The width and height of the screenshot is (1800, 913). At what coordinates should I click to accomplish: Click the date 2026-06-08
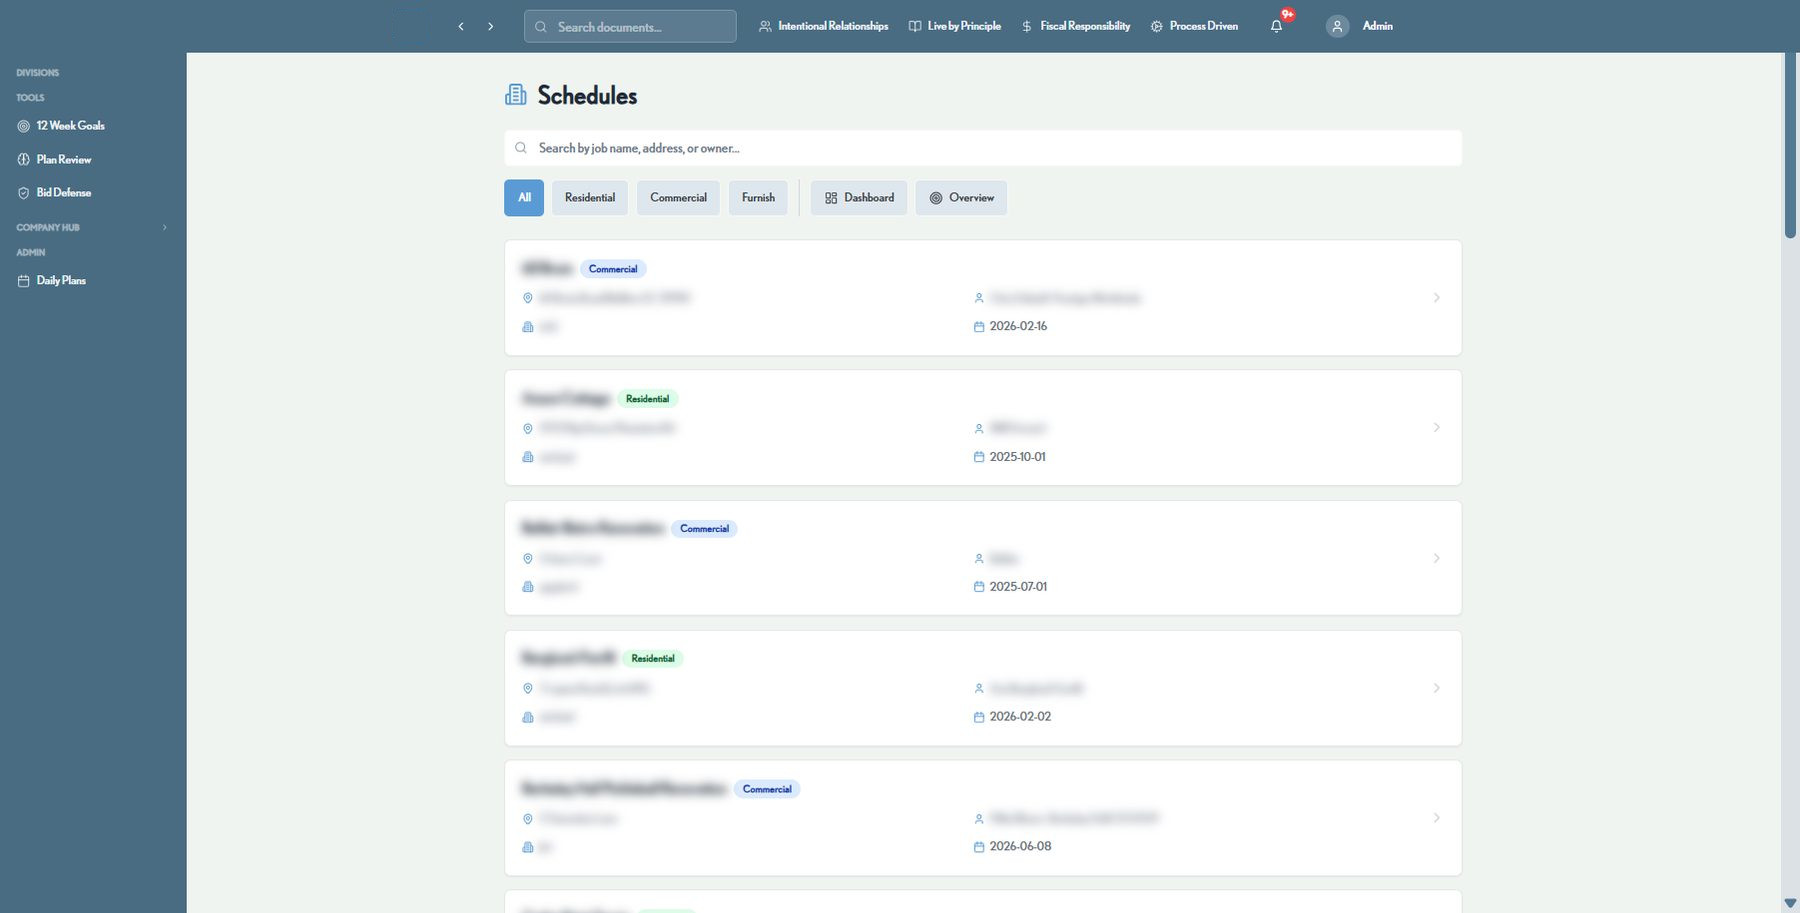(1020, 847)
